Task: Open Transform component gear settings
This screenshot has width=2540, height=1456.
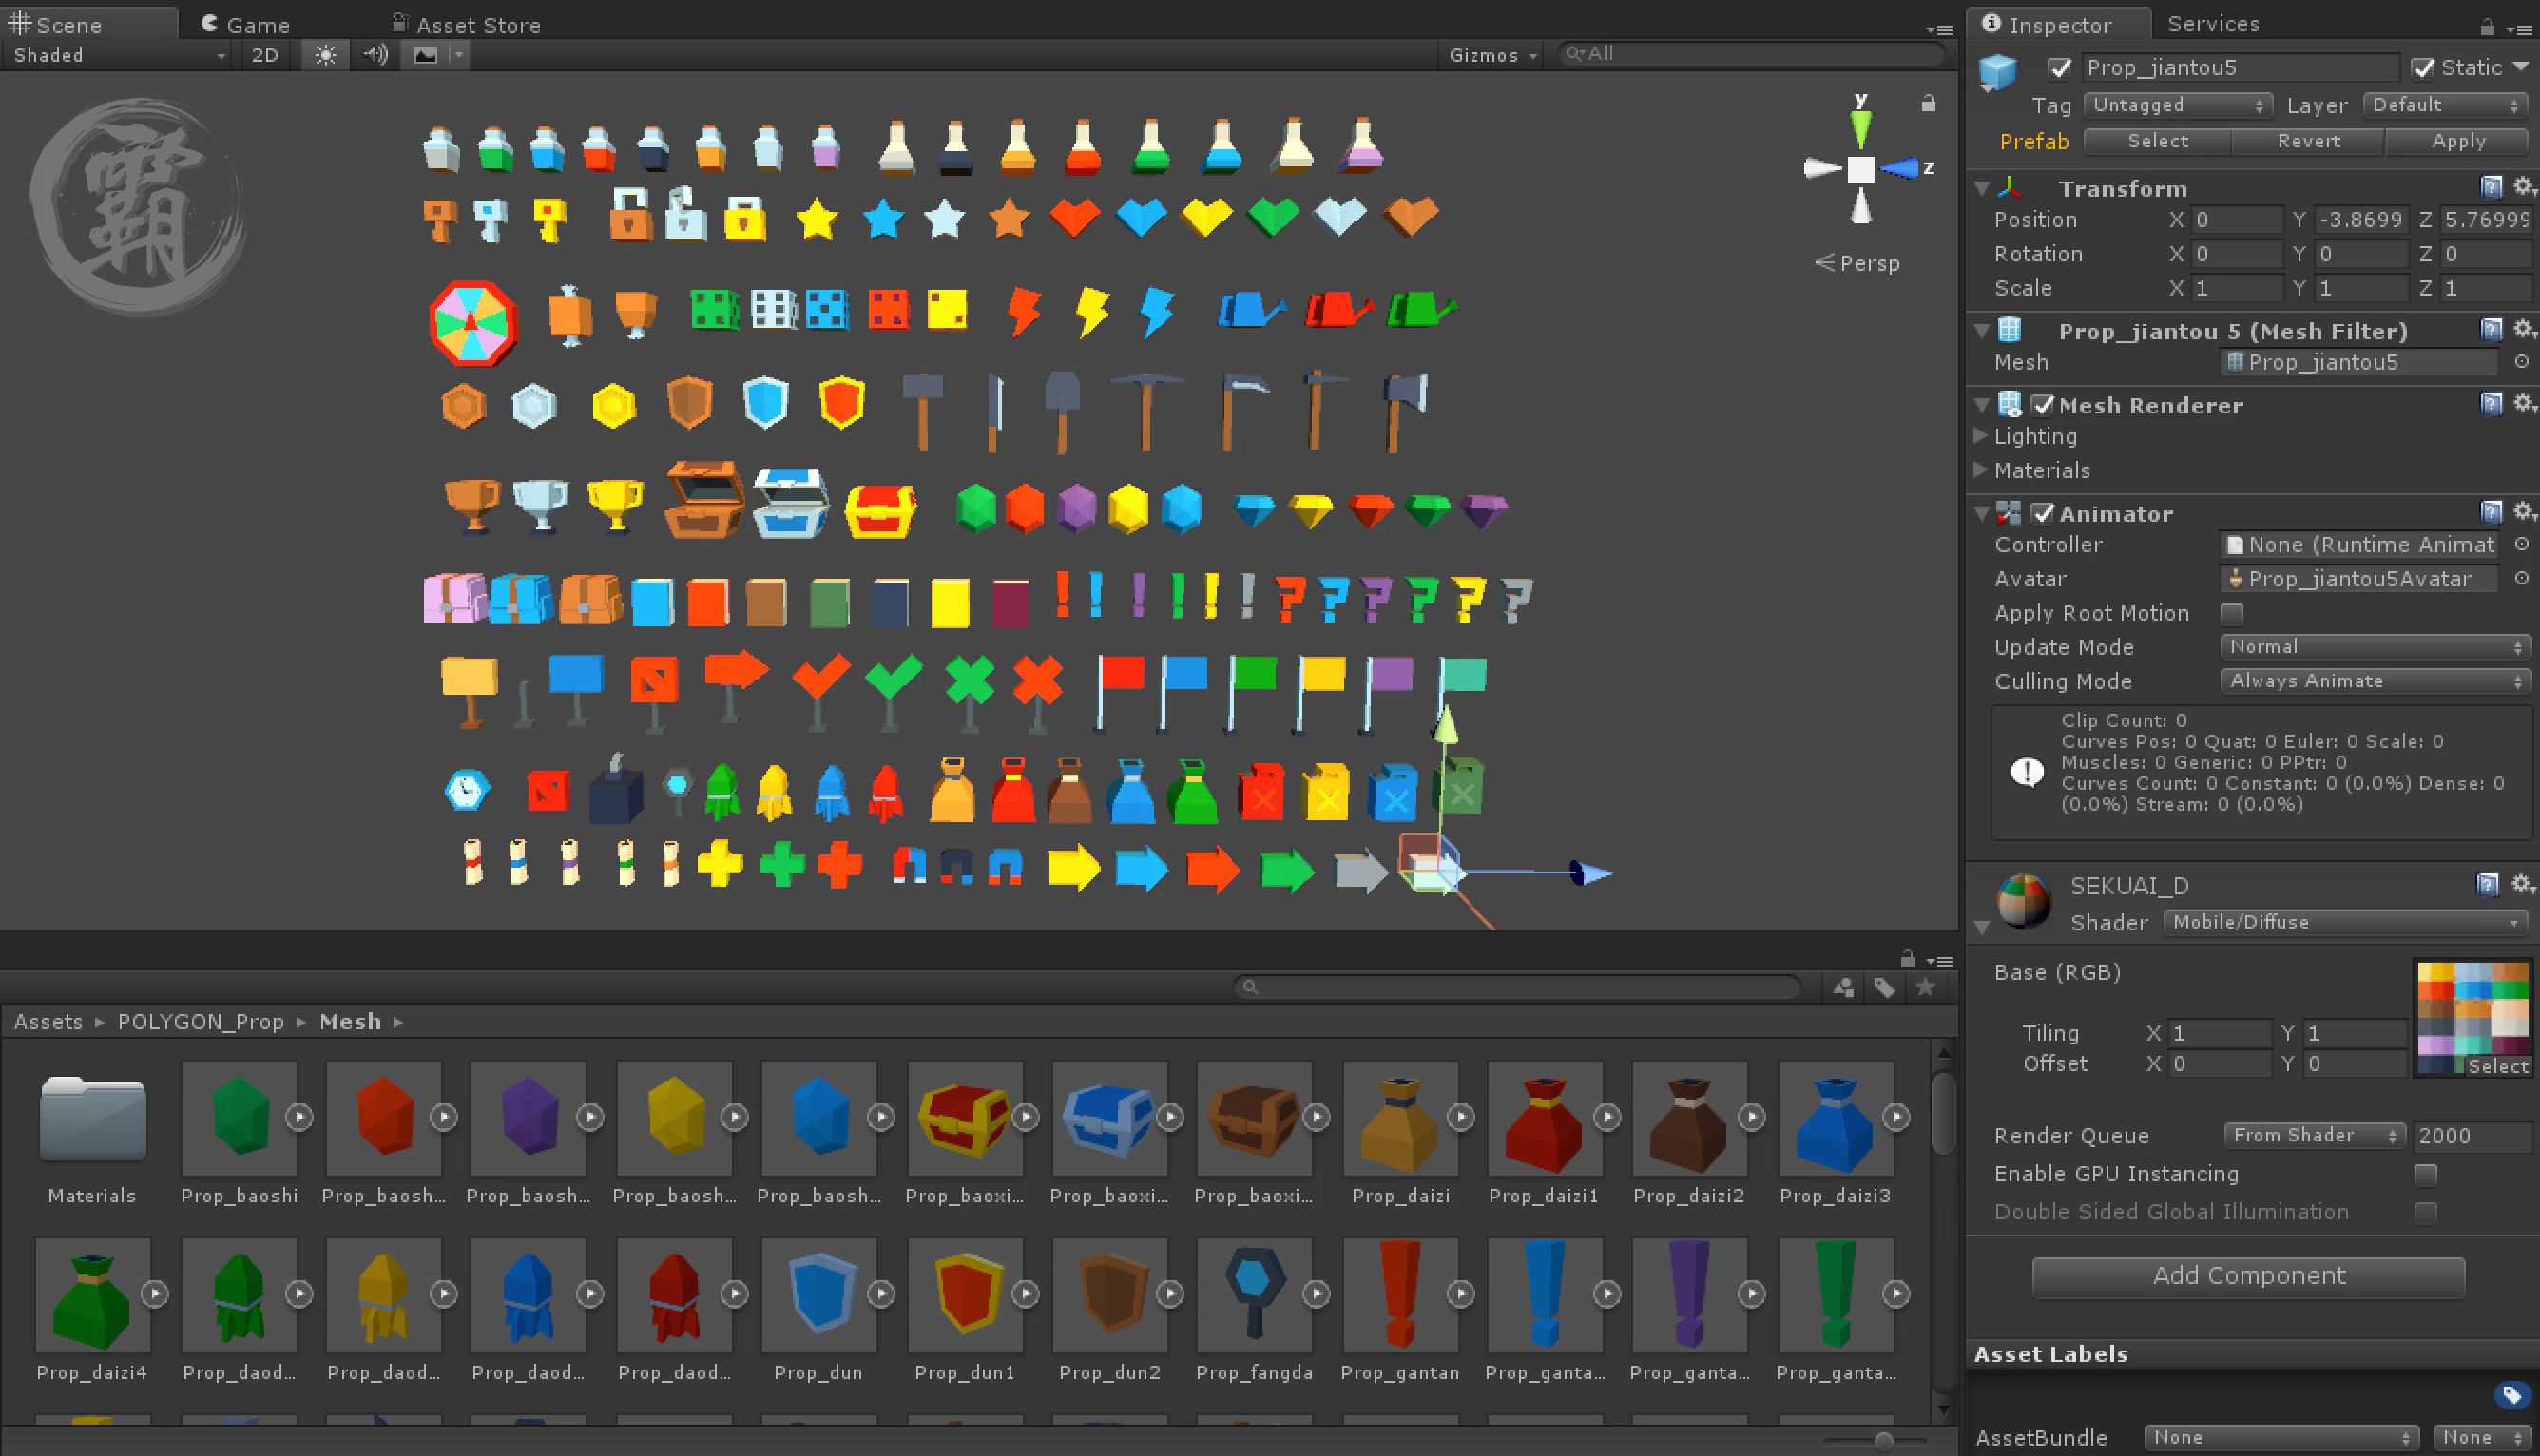Action: (x=2523, y=187)
